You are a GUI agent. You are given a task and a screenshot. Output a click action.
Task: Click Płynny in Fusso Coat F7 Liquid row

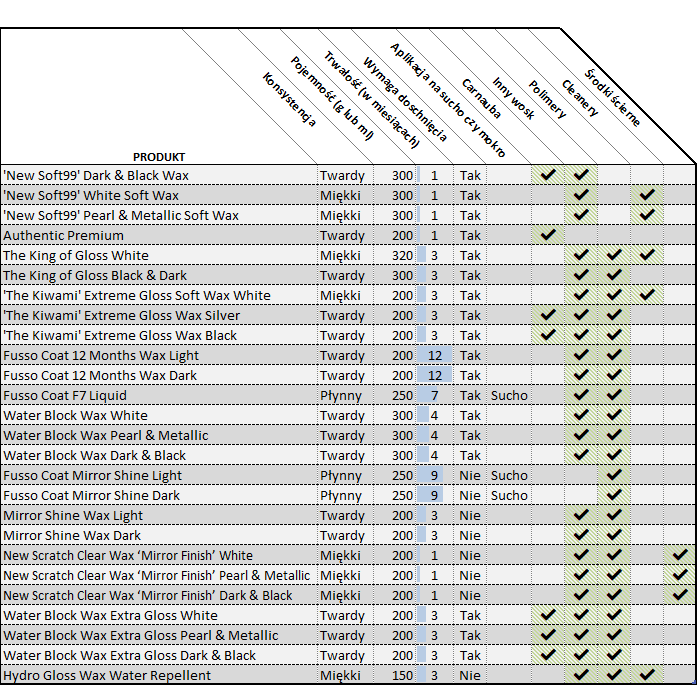341,395
